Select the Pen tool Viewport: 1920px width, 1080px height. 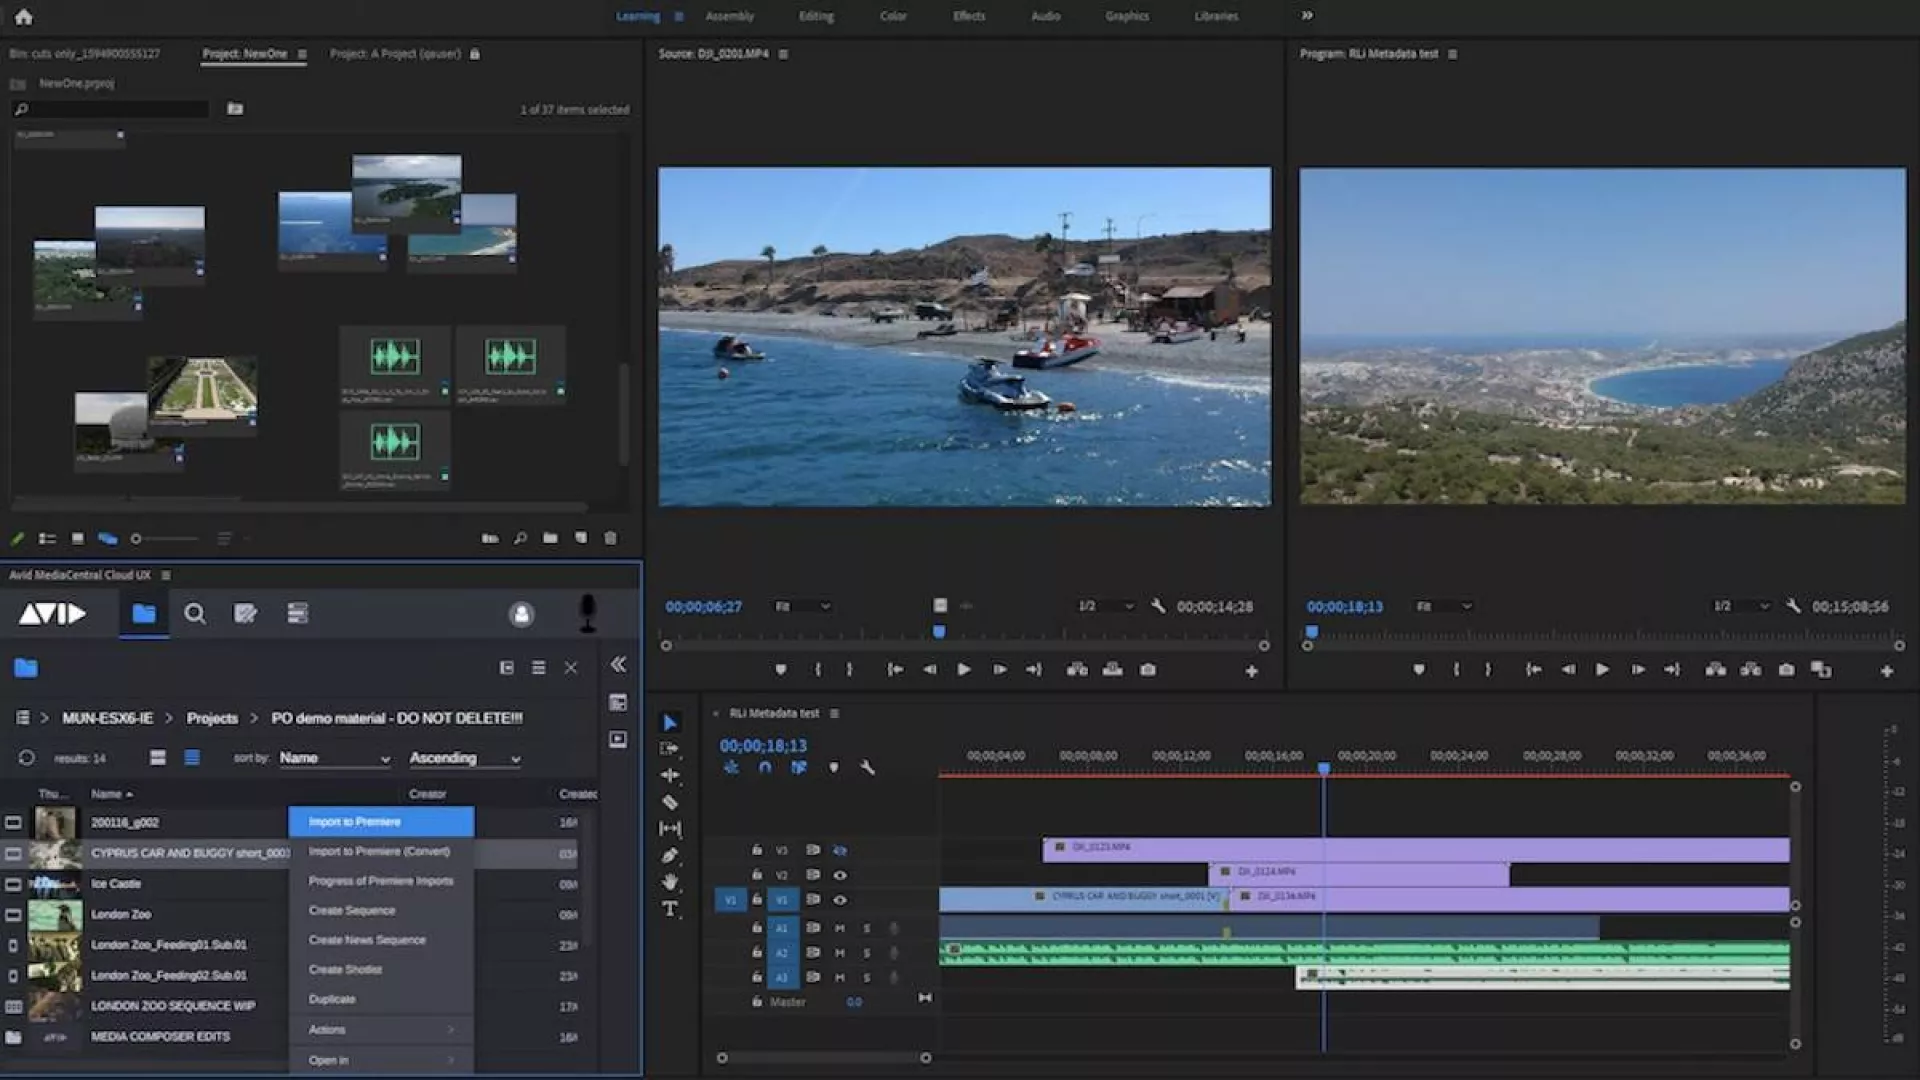pyautogui.click(x=670, y=855)
